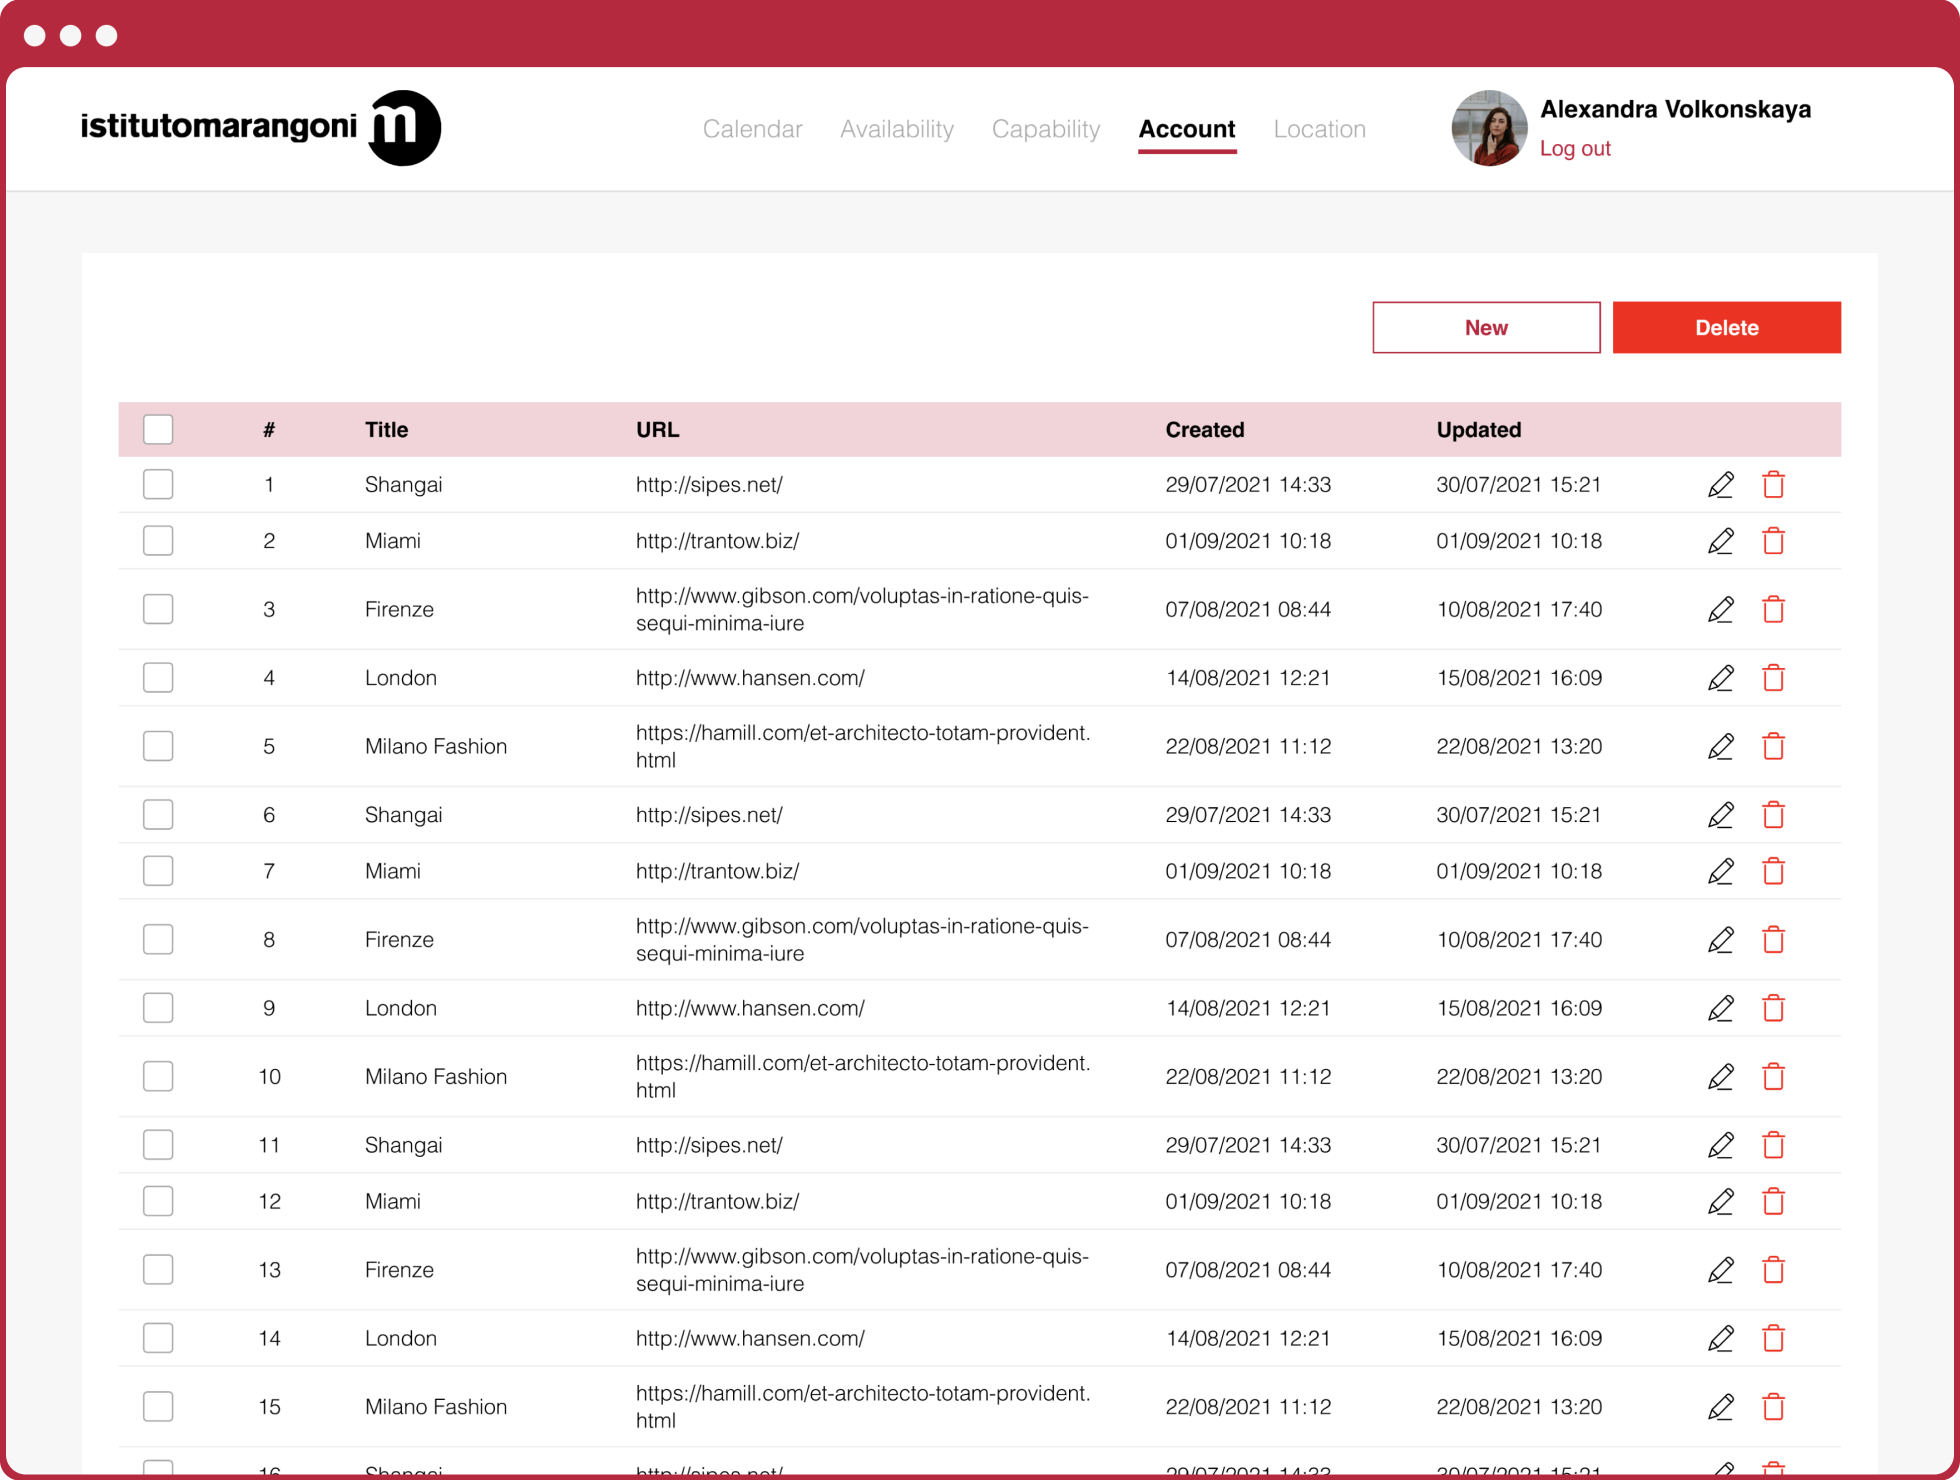Open row 2 URL http://trantow.biz/
Viewport: 1960px width, 1480px height.
717,541
